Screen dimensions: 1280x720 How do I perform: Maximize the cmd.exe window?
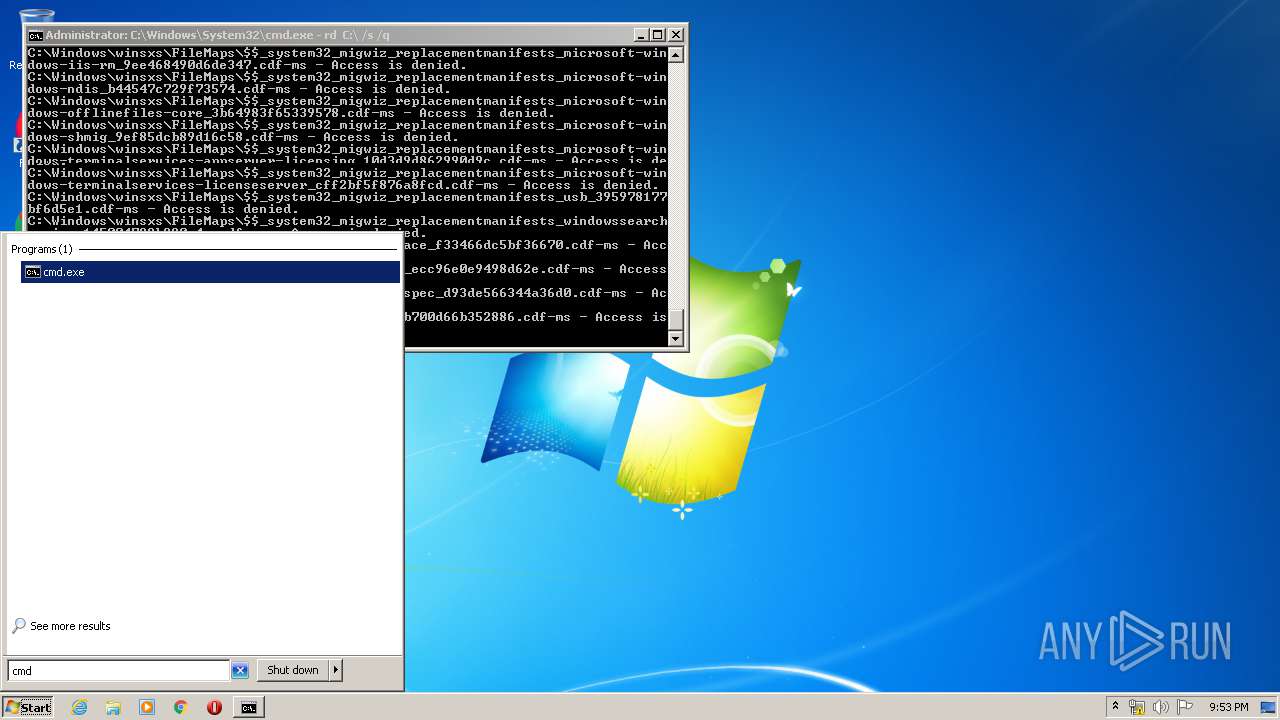pyautogui.click(x=657, y=35)
